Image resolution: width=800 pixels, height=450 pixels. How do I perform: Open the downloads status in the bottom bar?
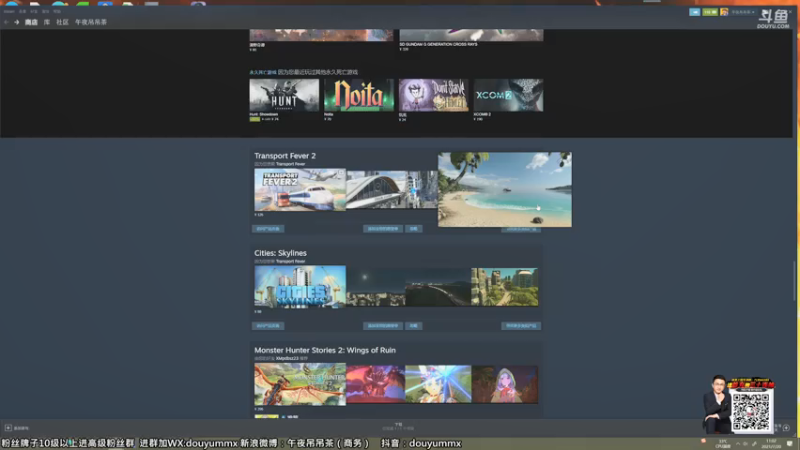(398, 427)
